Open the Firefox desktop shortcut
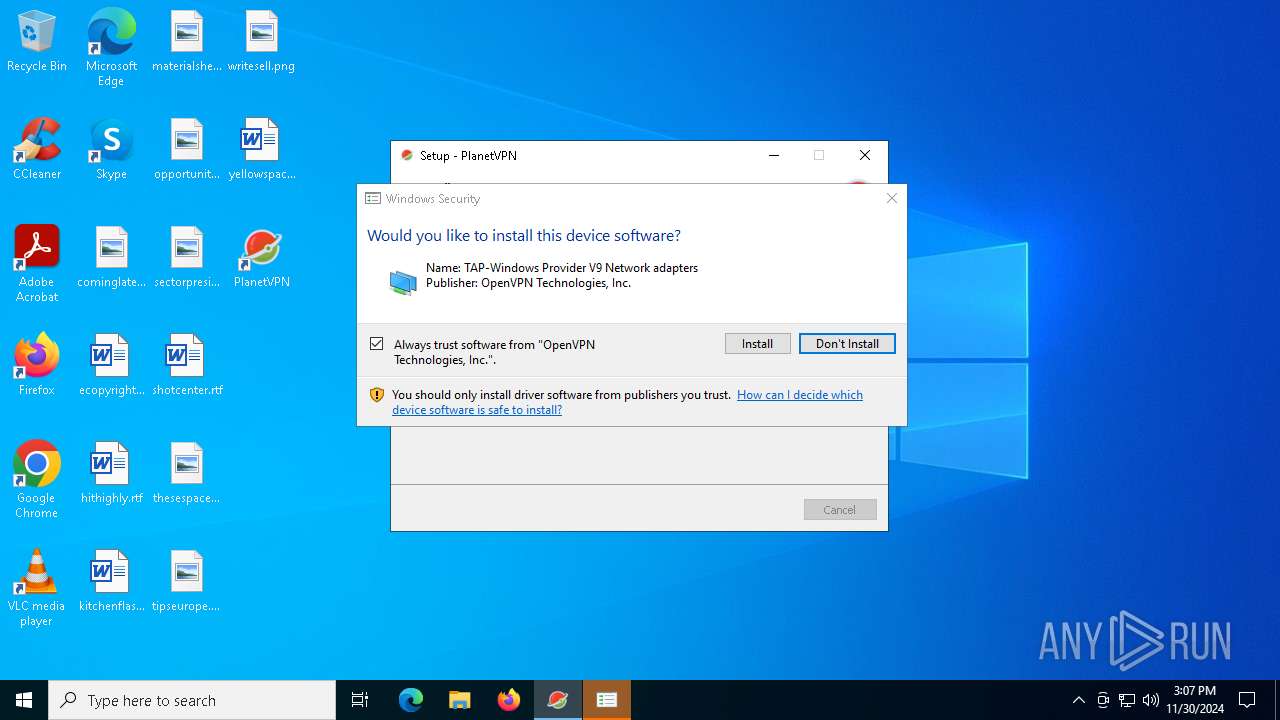Image resolution: width=1280 pixels, height=720 pixels. tap(37, 366)
